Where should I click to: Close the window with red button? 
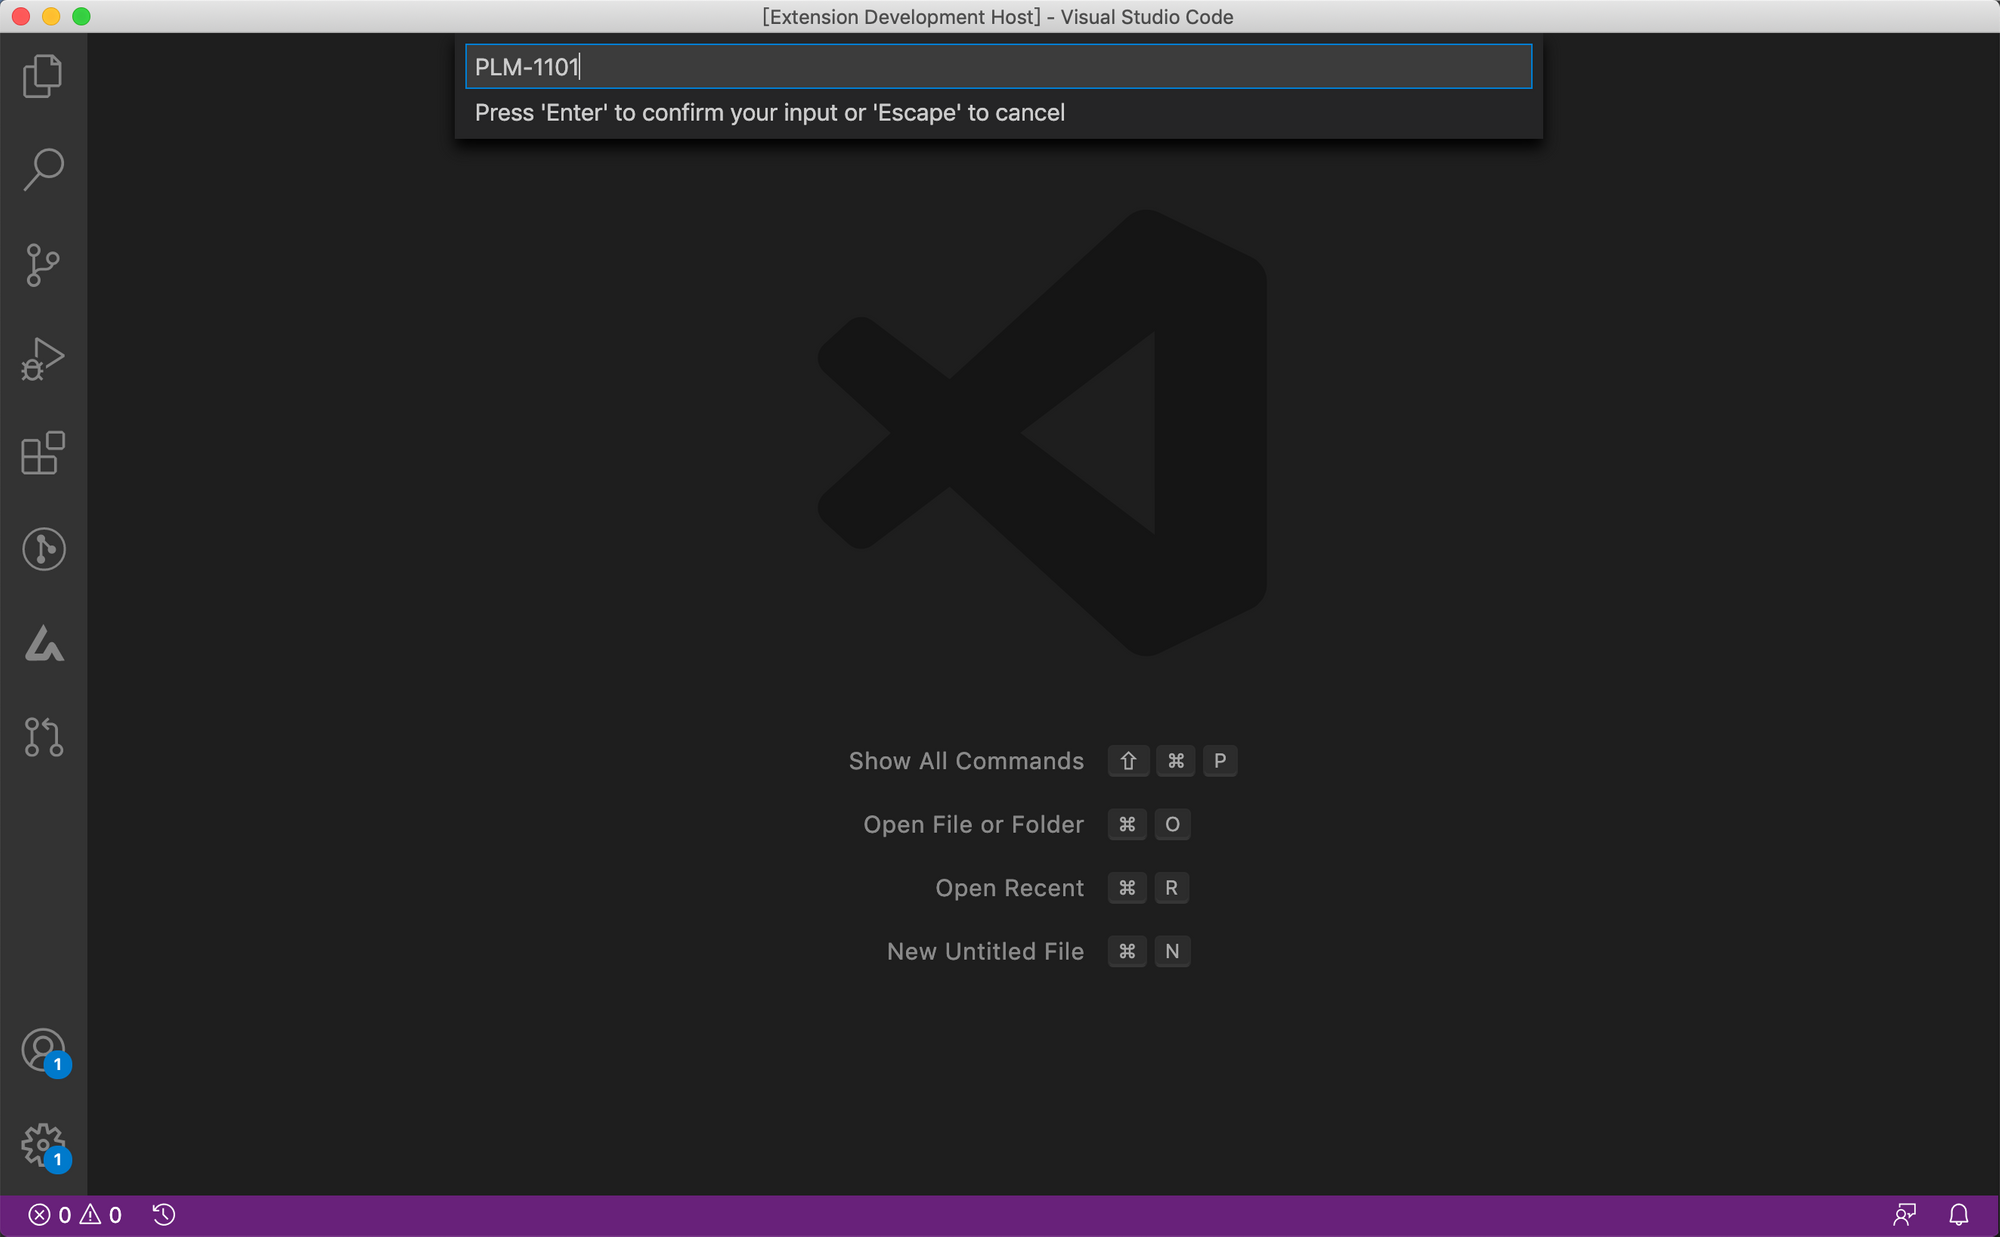coord(21,17)
